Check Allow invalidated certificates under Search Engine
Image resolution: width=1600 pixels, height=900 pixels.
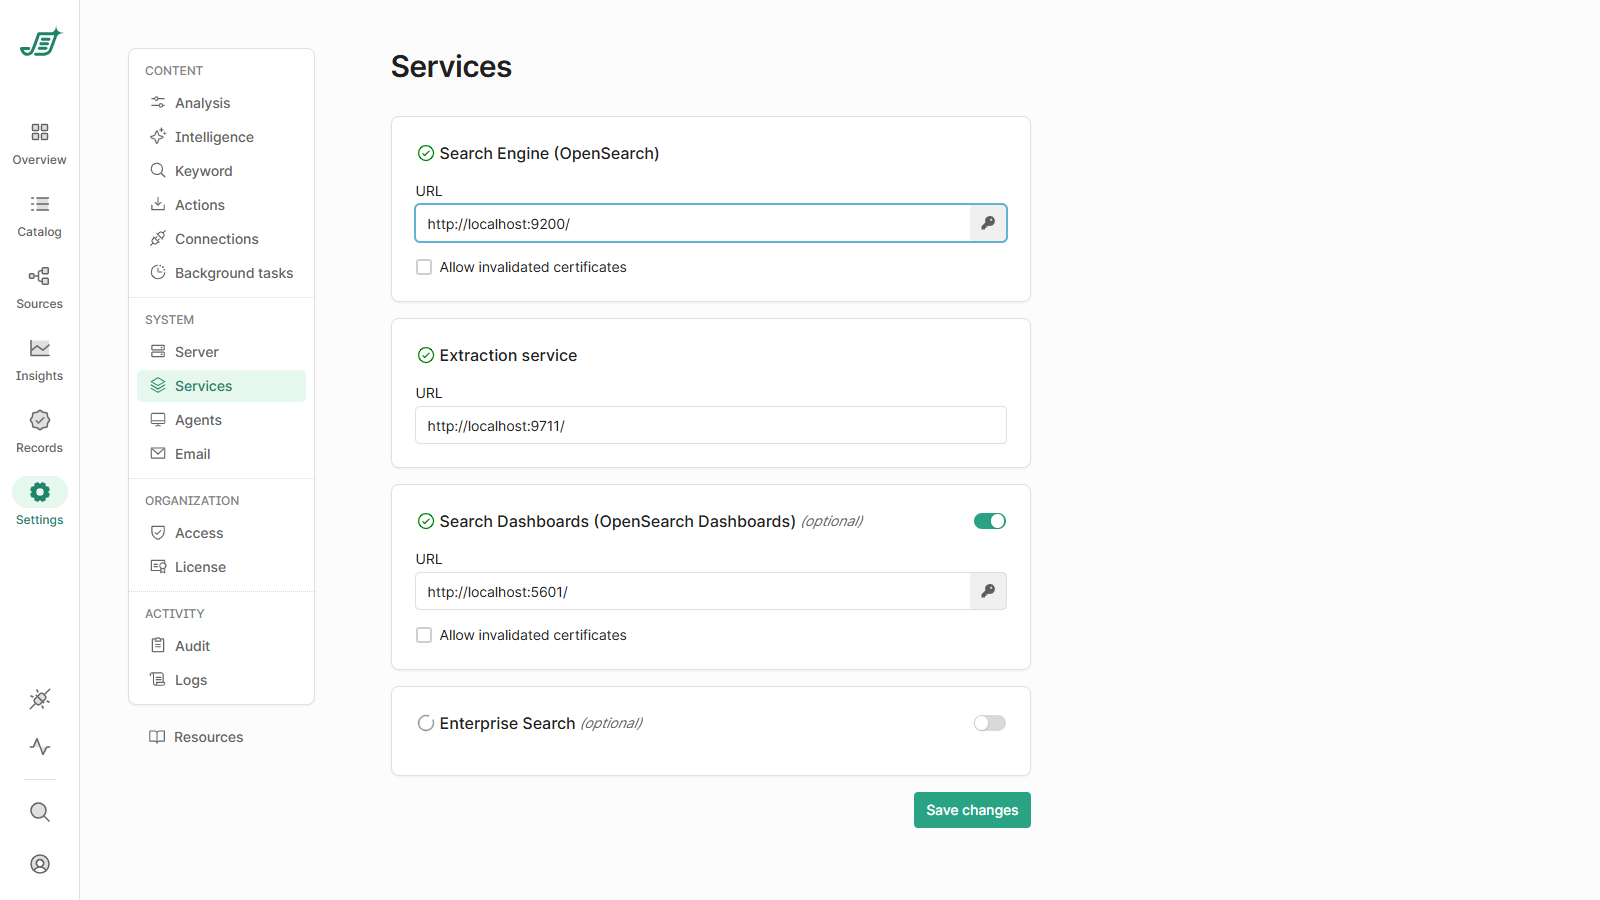(424, 267)
